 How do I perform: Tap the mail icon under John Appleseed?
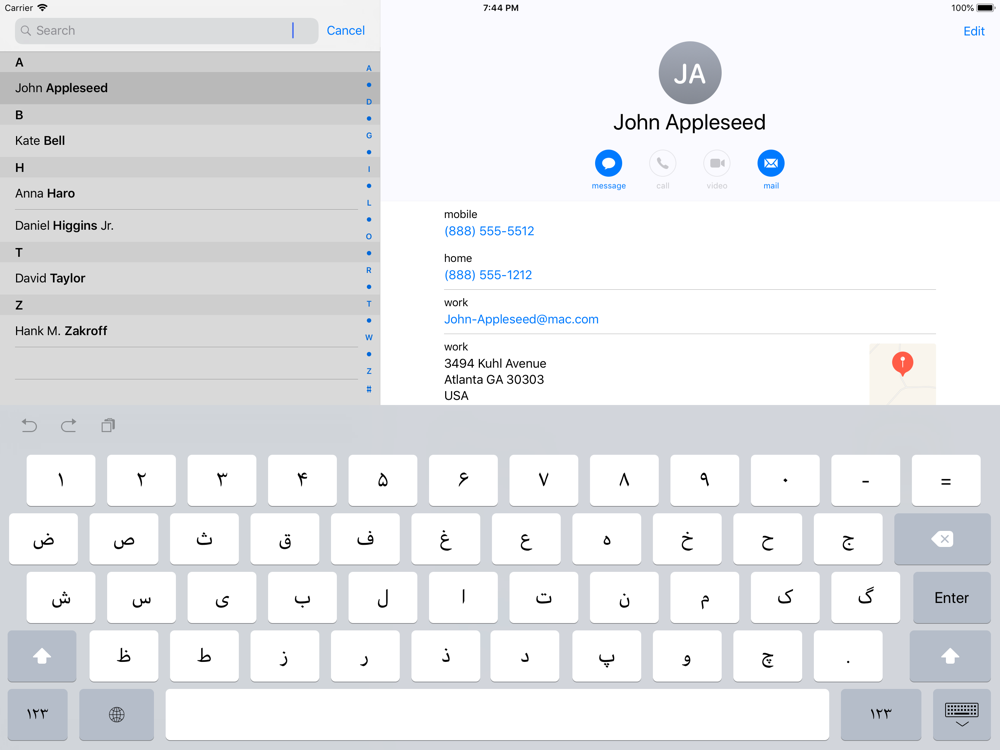tap(770, 163)
